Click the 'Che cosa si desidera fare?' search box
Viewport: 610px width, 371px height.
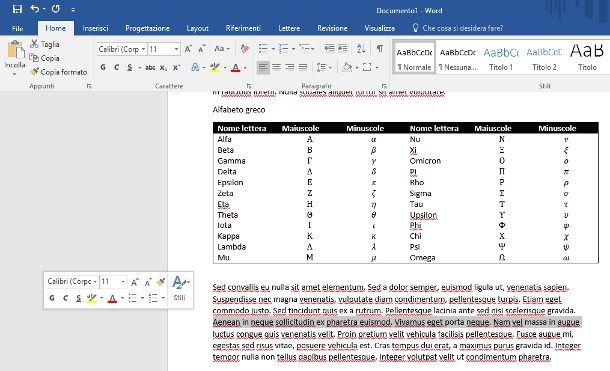coord(458,28)
